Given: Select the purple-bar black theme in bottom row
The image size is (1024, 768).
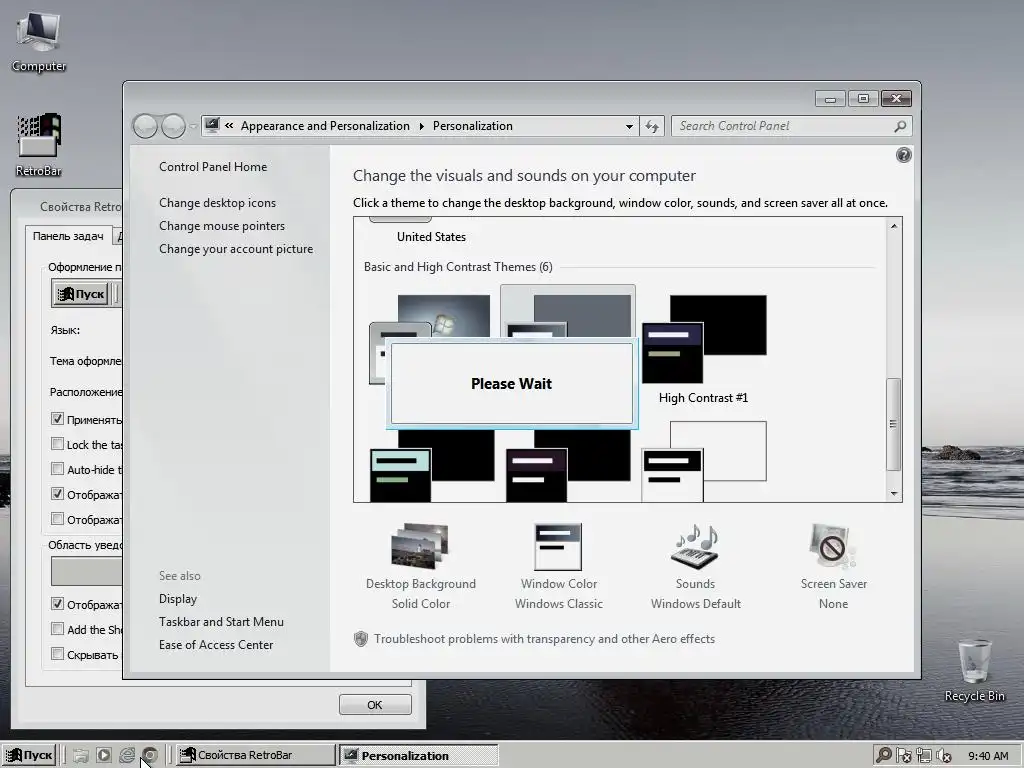Looking at the screenshot, I should [568, 465].
